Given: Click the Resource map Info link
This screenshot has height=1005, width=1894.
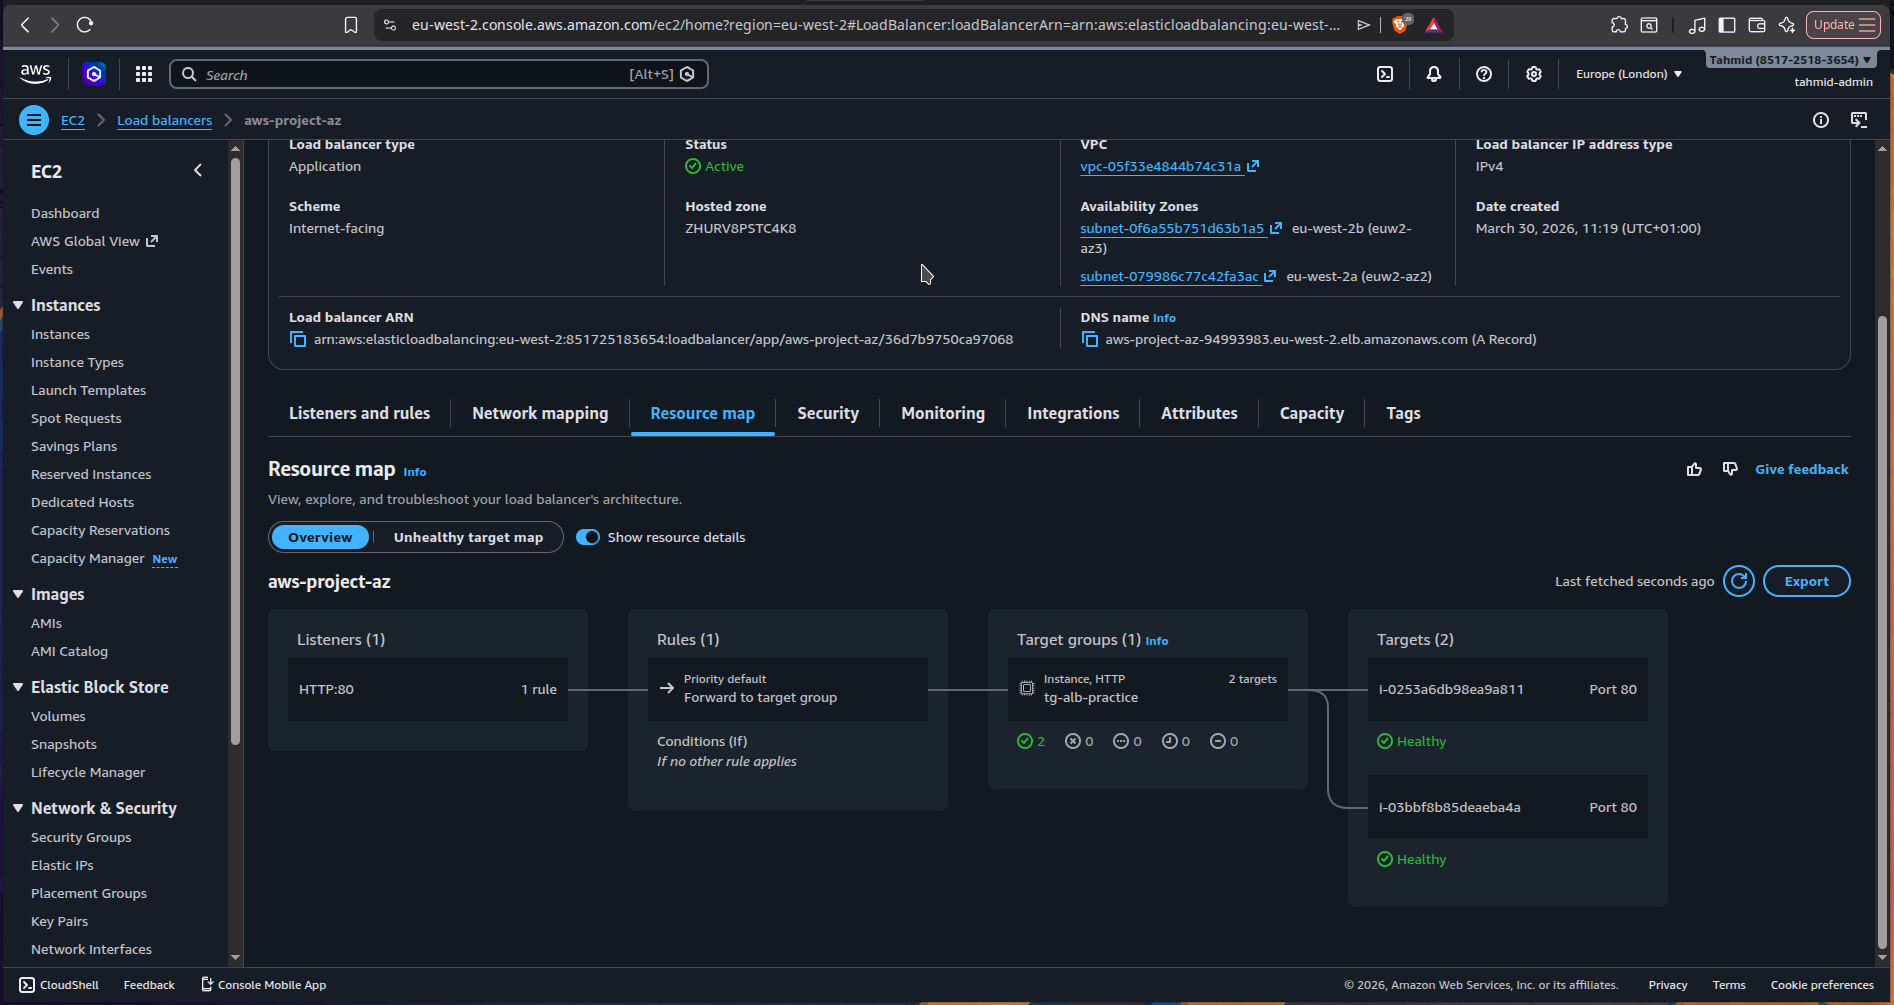Looking at the screenshot, I should [414, 472].
